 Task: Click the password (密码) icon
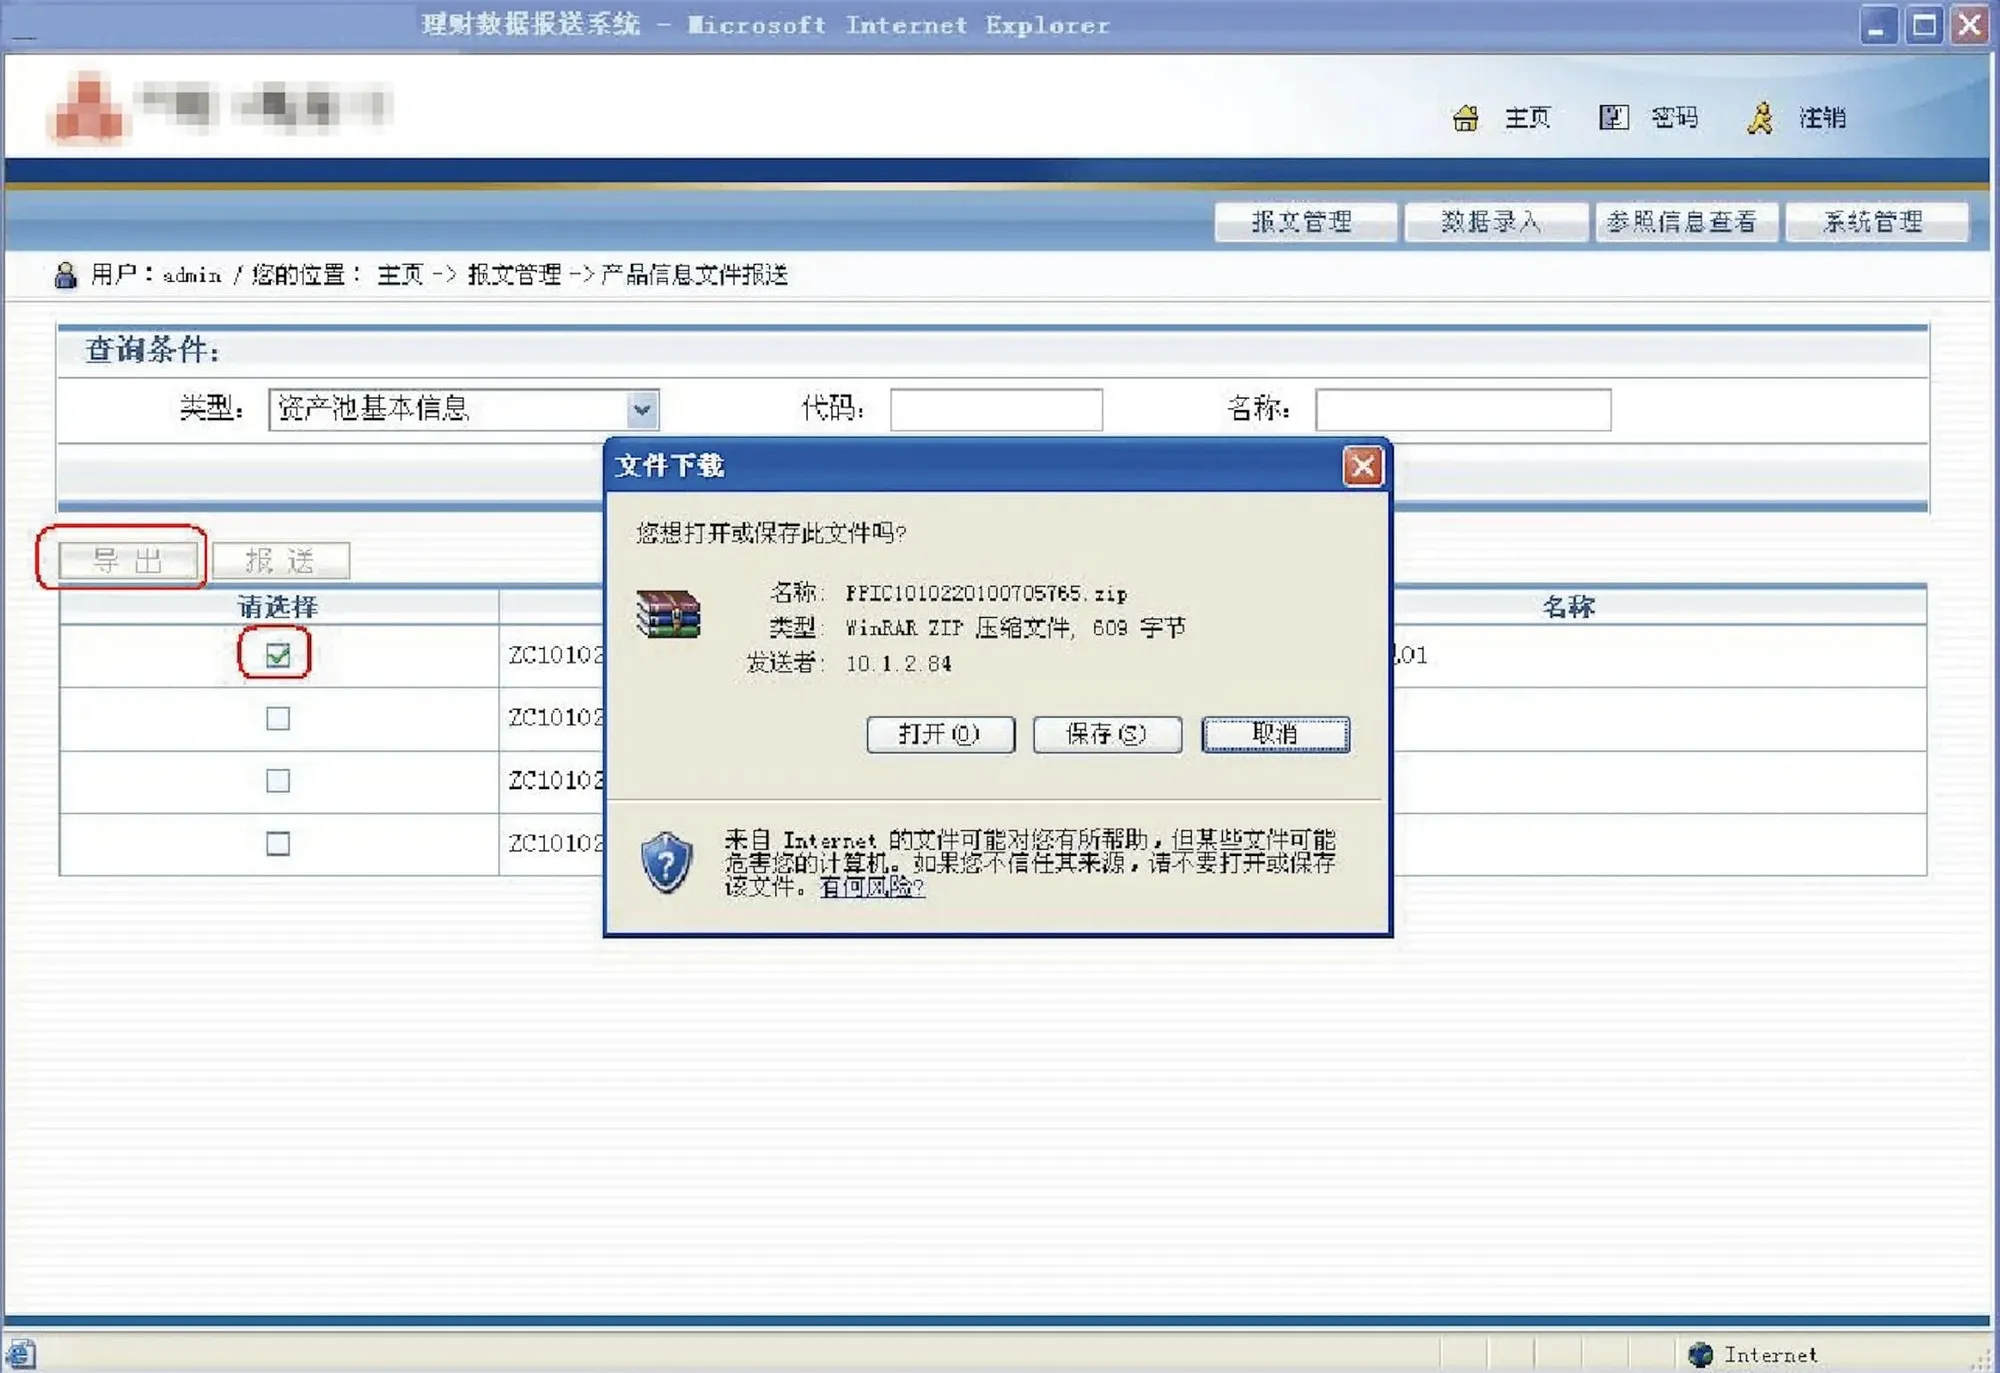(x=1613, y=118)
